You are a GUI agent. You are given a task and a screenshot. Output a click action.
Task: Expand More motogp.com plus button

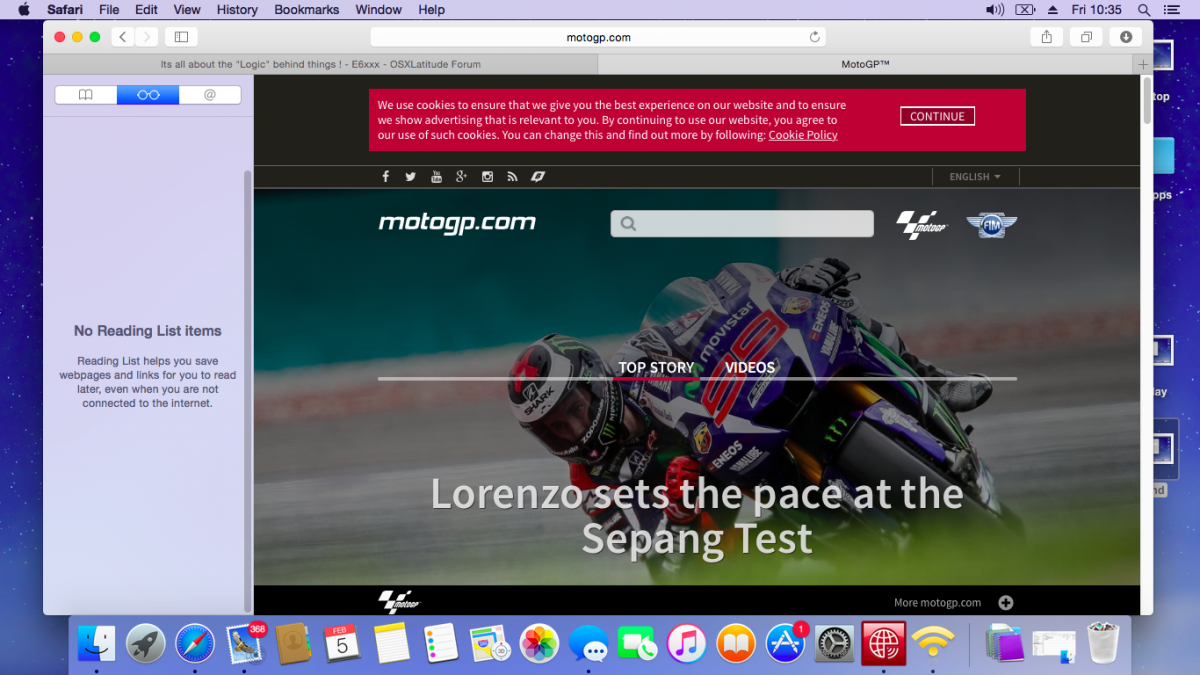(1006, 603)
